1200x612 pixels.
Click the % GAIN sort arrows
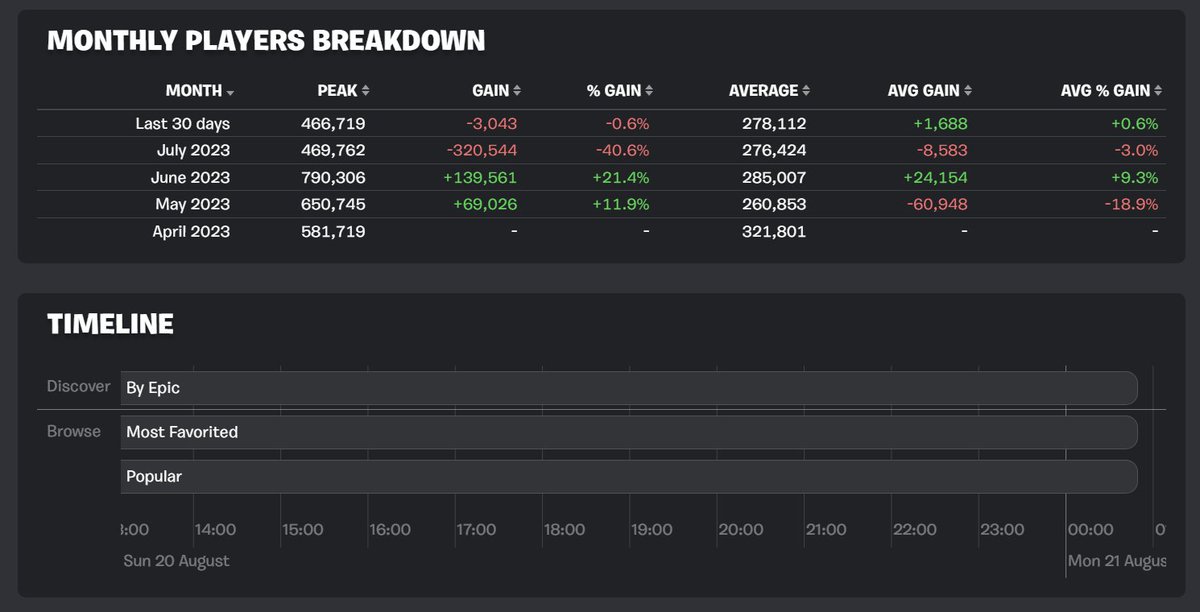coord(650,90)
